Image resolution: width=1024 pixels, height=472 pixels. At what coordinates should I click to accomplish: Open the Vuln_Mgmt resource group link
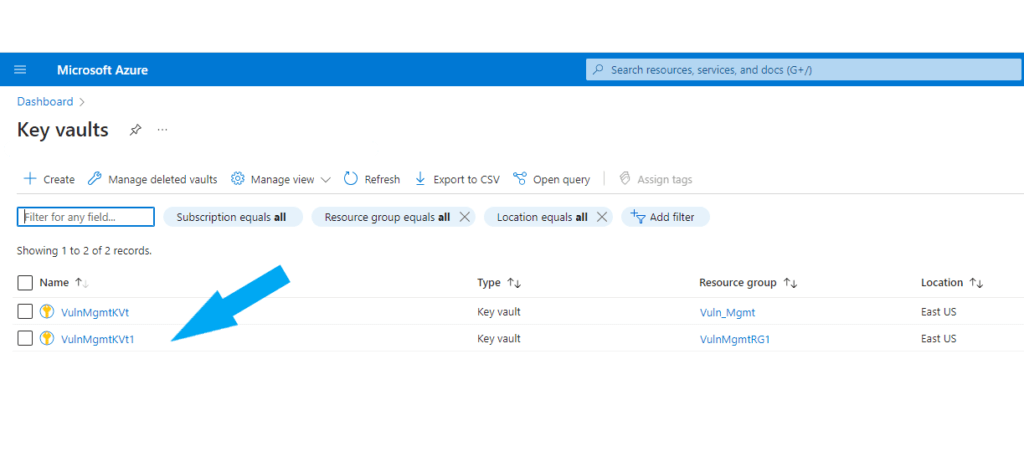click(x=727, y=312)
